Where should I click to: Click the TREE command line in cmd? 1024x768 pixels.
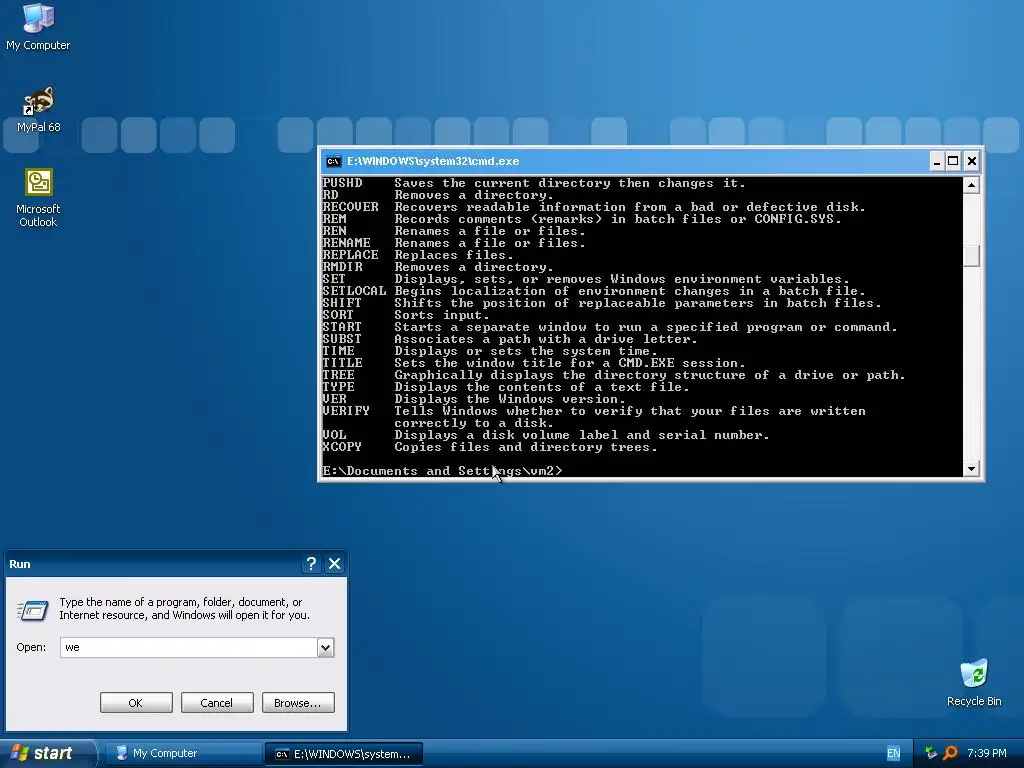click(x=615, y=376)
